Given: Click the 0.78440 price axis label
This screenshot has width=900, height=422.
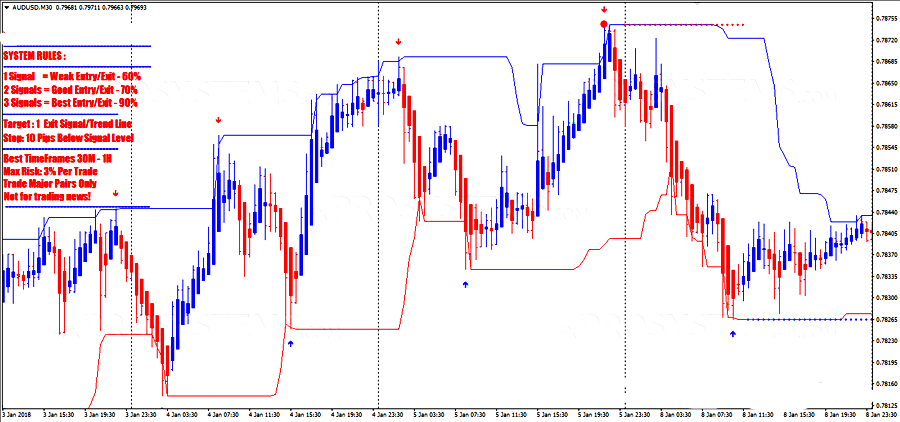Looking at the screenshot, I should 887,212.
